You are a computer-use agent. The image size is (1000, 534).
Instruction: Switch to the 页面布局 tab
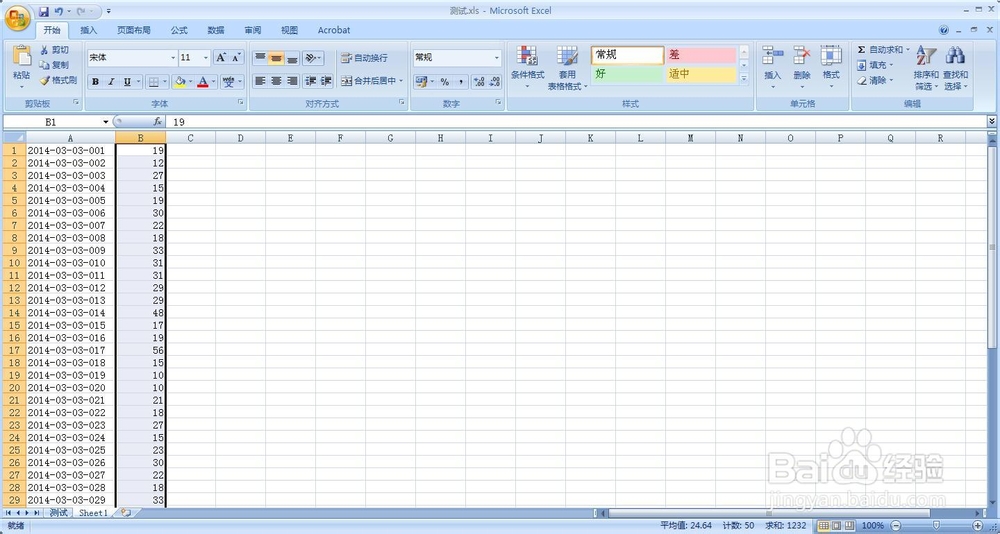click(134, 30)
